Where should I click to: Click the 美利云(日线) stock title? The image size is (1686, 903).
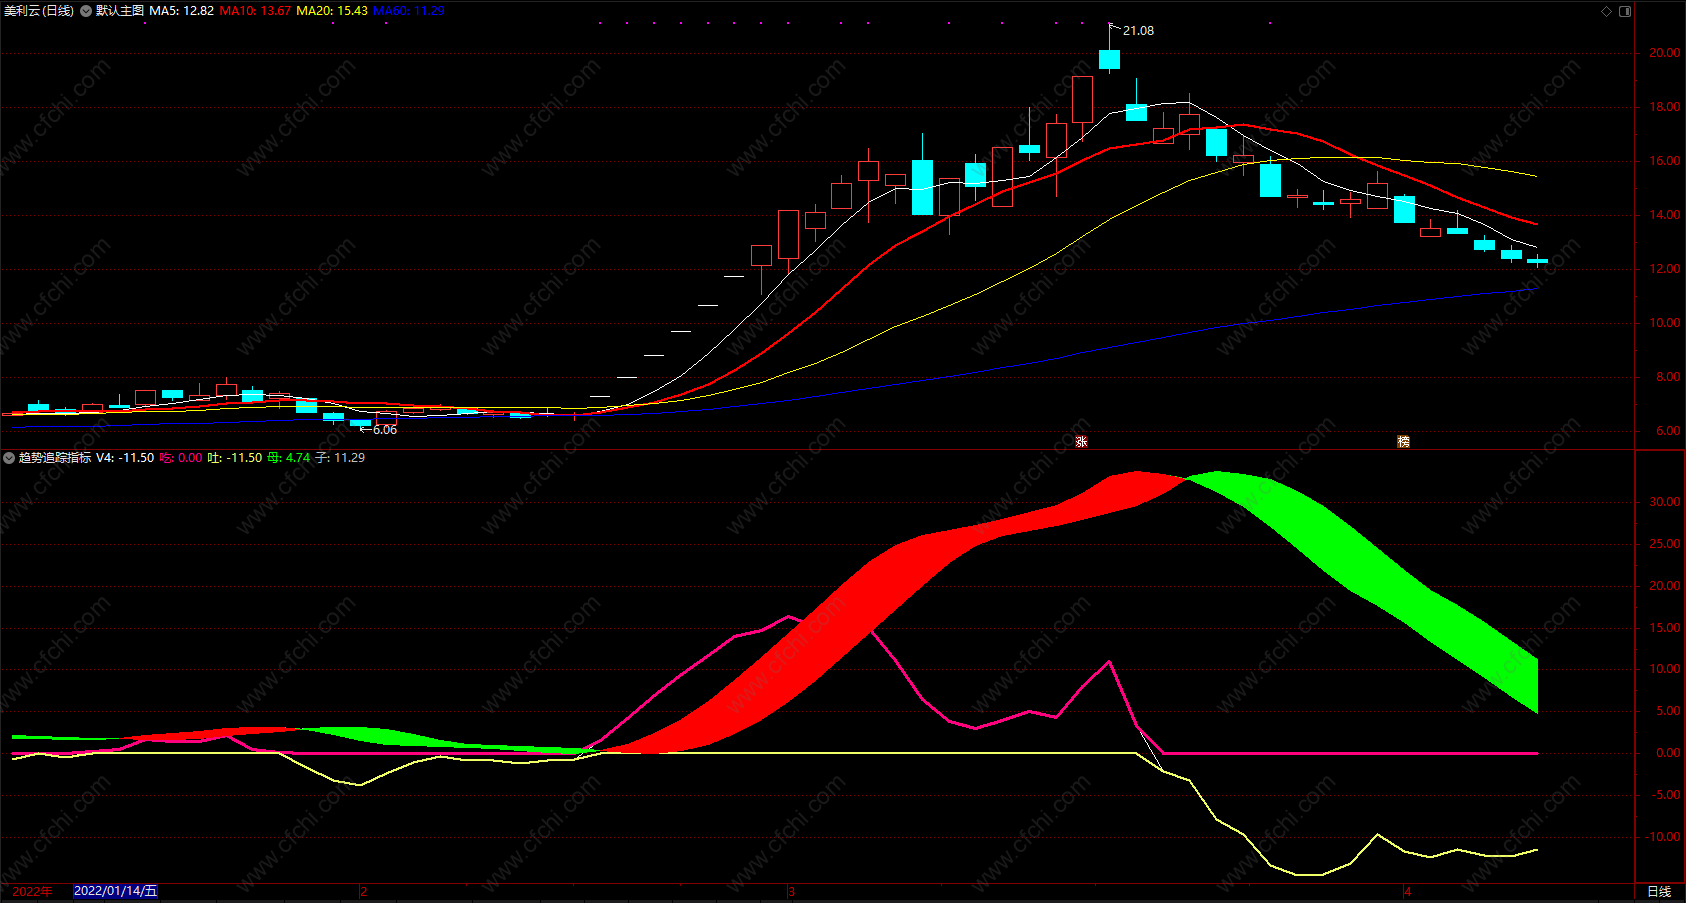[x=39, y=11]
